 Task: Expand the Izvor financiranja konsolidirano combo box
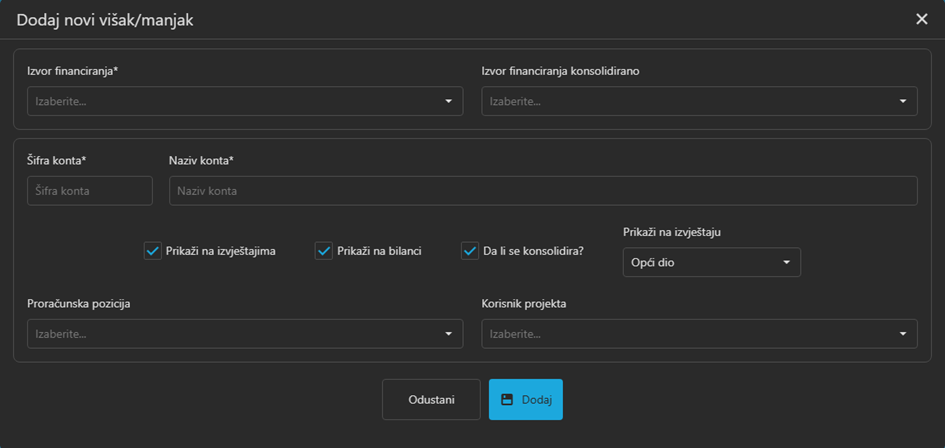click(x=690, y=101)
